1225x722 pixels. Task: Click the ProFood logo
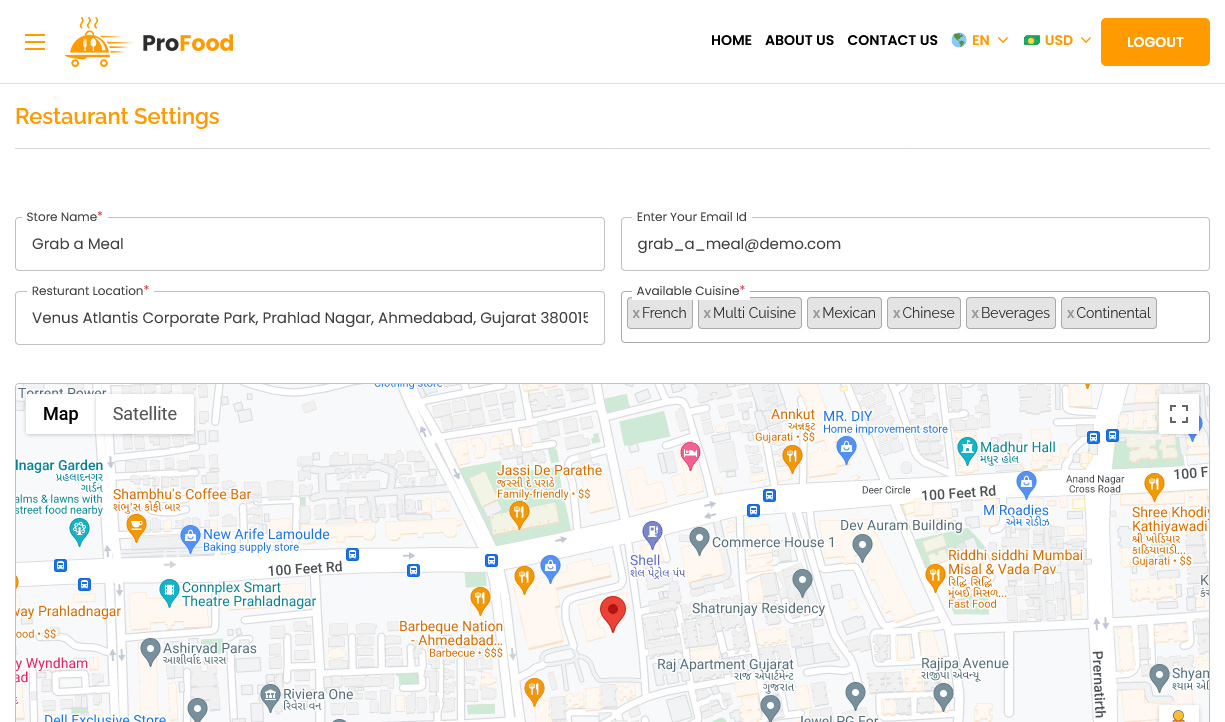(x=150, y=42)
